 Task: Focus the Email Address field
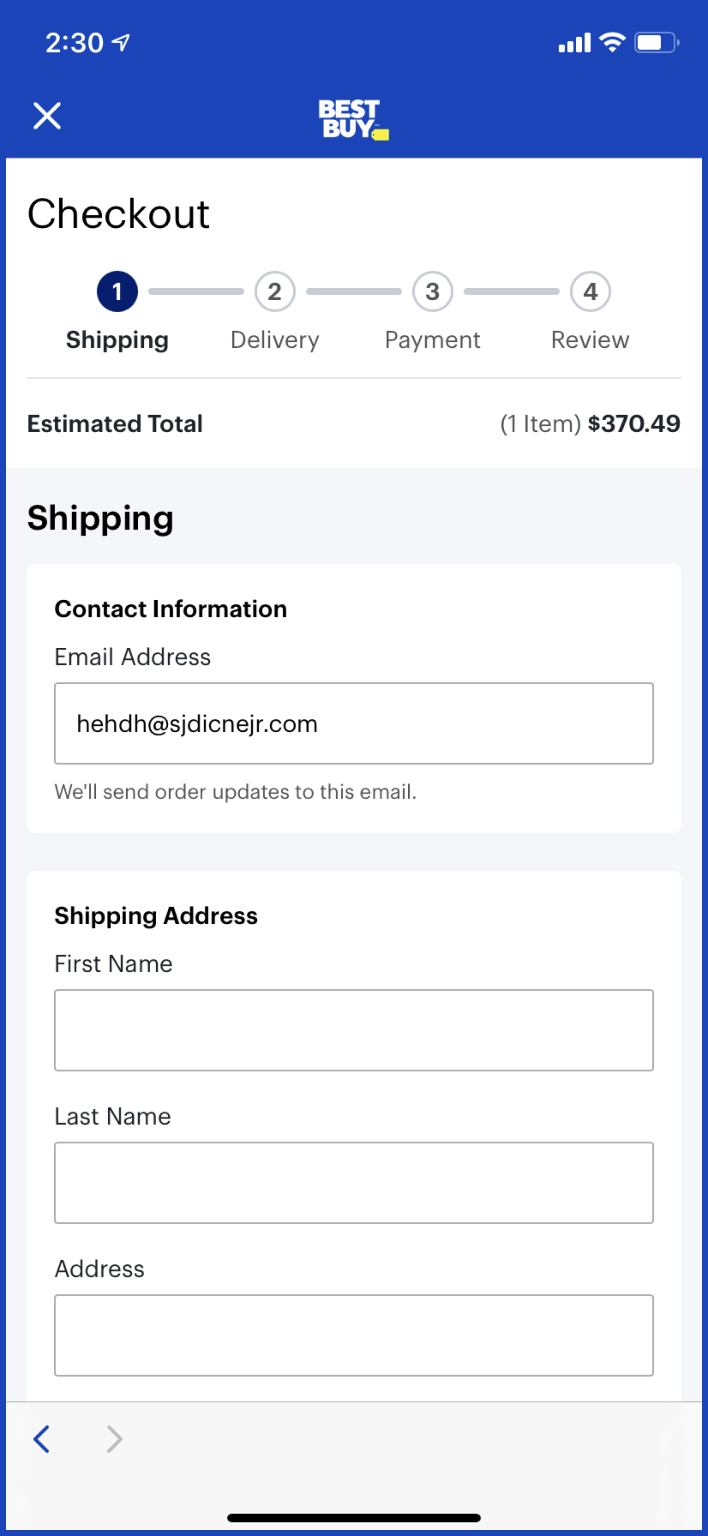pyautogui.click(x=354, y=724)
